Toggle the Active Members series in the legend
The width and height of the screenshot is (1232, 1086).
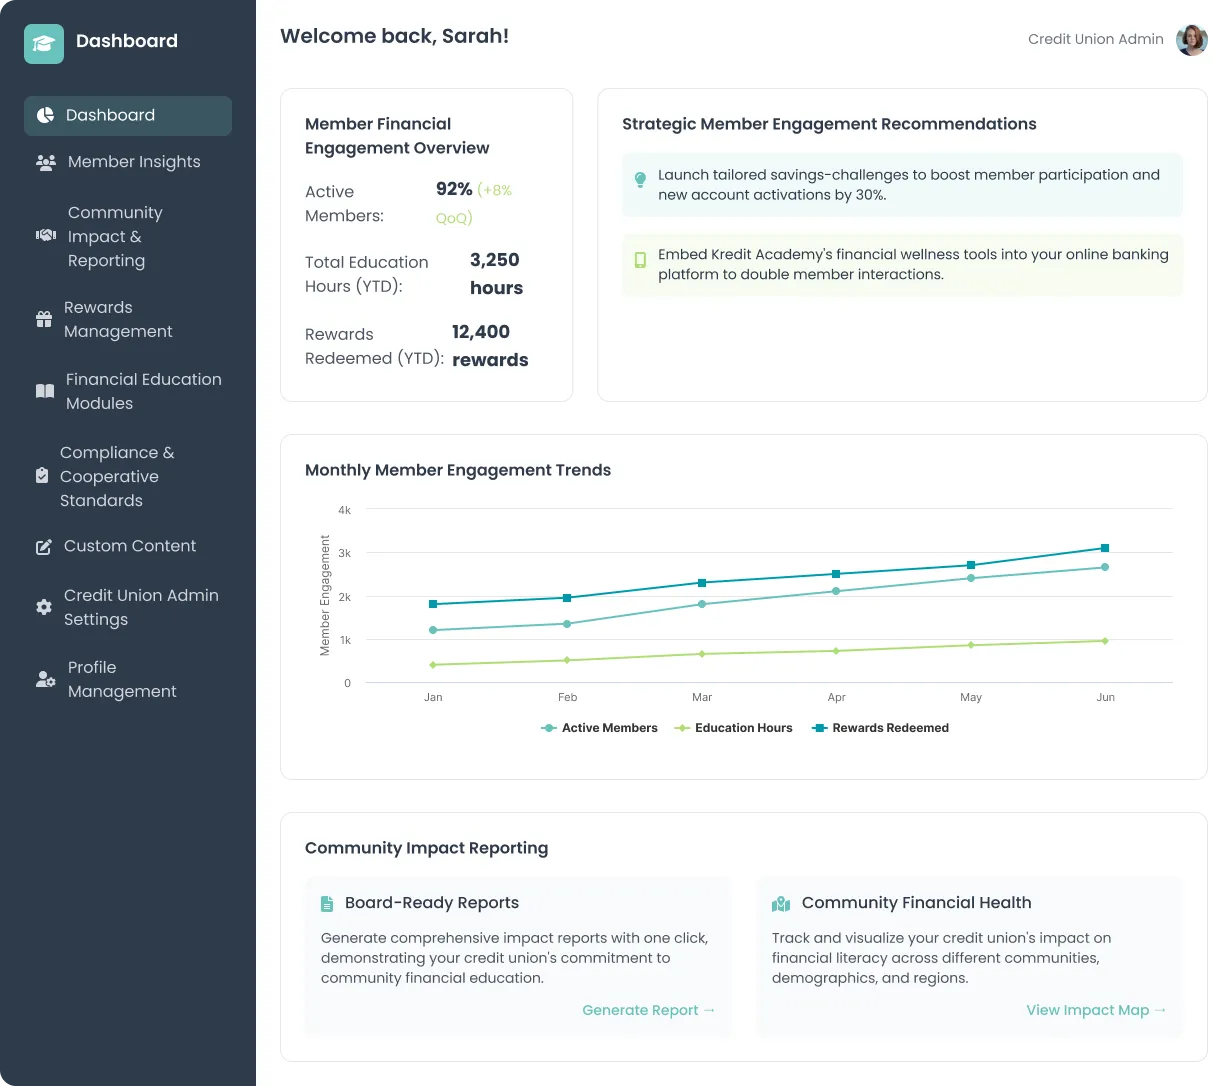point(599,728)
